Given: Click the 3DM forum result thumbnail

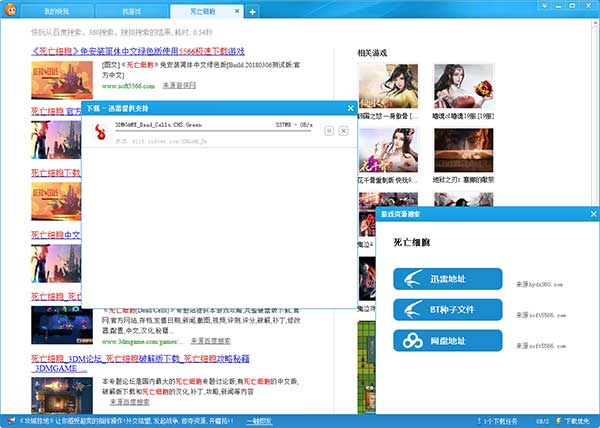Looking at the screenshot, I should point(62,395).
